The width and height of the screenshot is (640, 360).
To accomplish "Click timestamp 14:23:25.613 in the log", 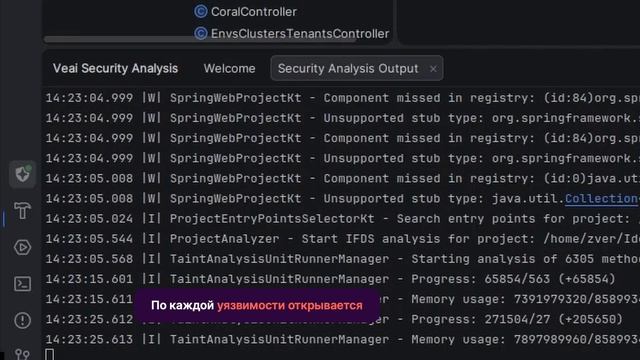I will coord(89,339).
